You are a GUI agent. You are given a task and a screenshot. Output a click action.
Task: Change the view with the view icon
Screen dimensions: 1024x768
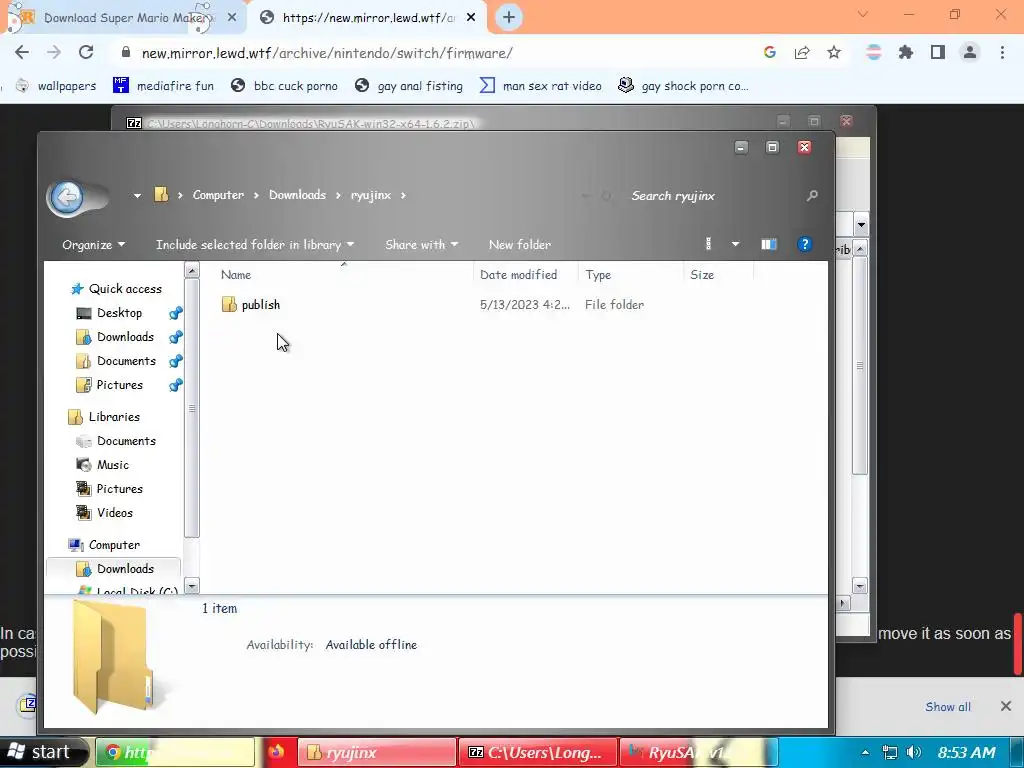pos(708,244)
